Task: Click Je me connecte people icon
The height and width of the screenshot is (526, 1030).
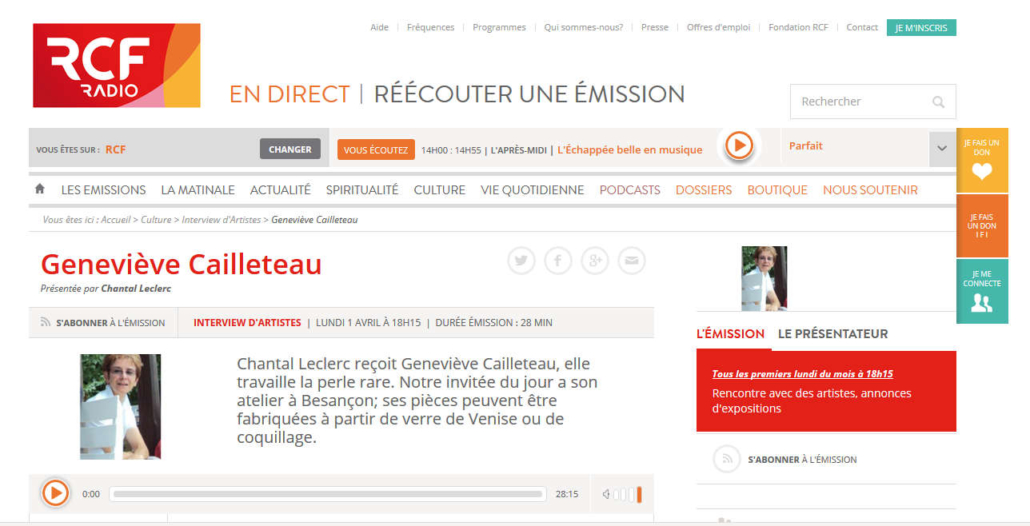Action: [x=982, y=303]
